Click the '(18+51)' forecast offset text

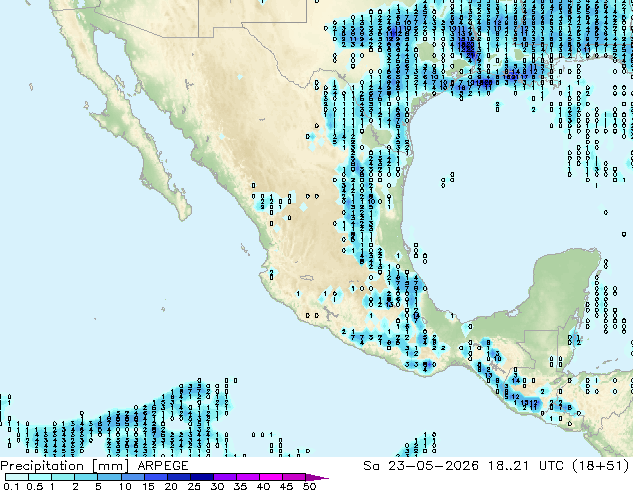pos(601,466)
